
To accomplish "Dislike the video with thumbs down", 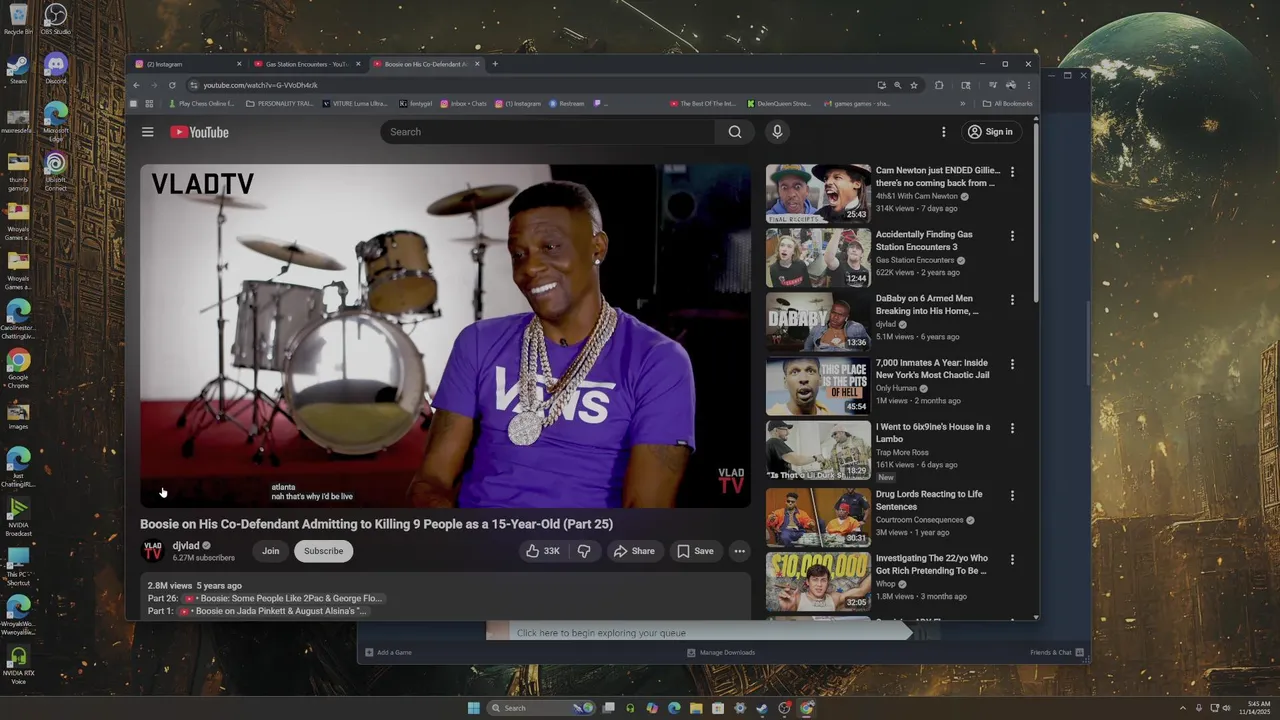I will 584,551.
